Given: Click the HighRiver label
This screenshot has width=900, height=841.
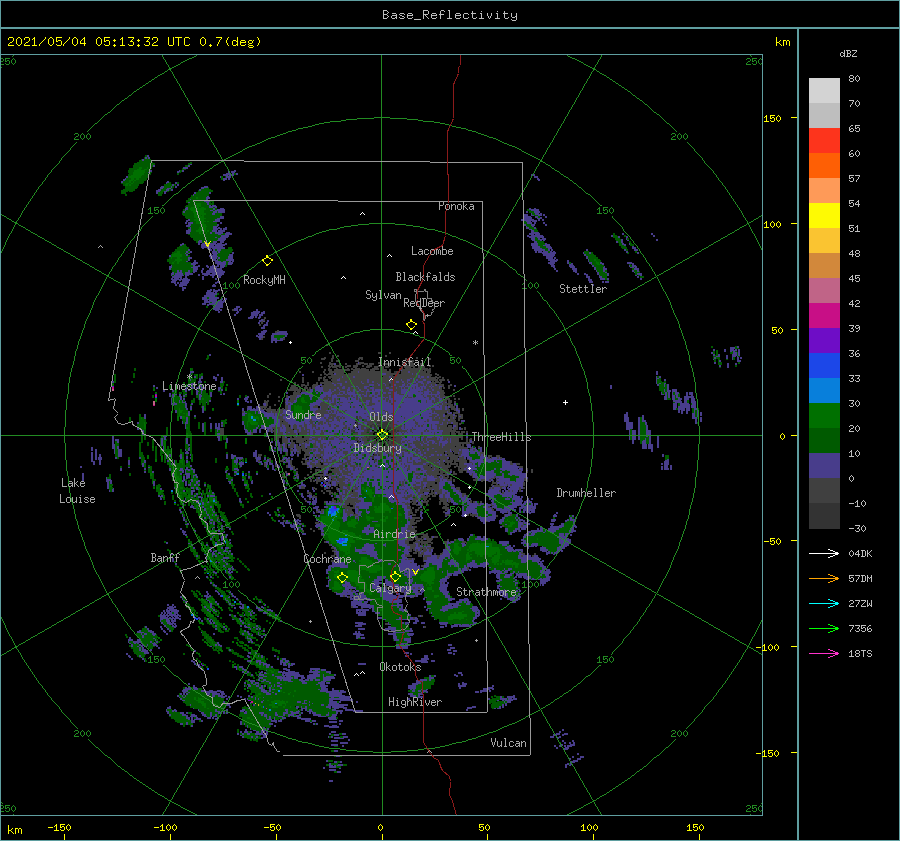Looking at the screenshot, I should pyautogui.click(x=415, y=702).
